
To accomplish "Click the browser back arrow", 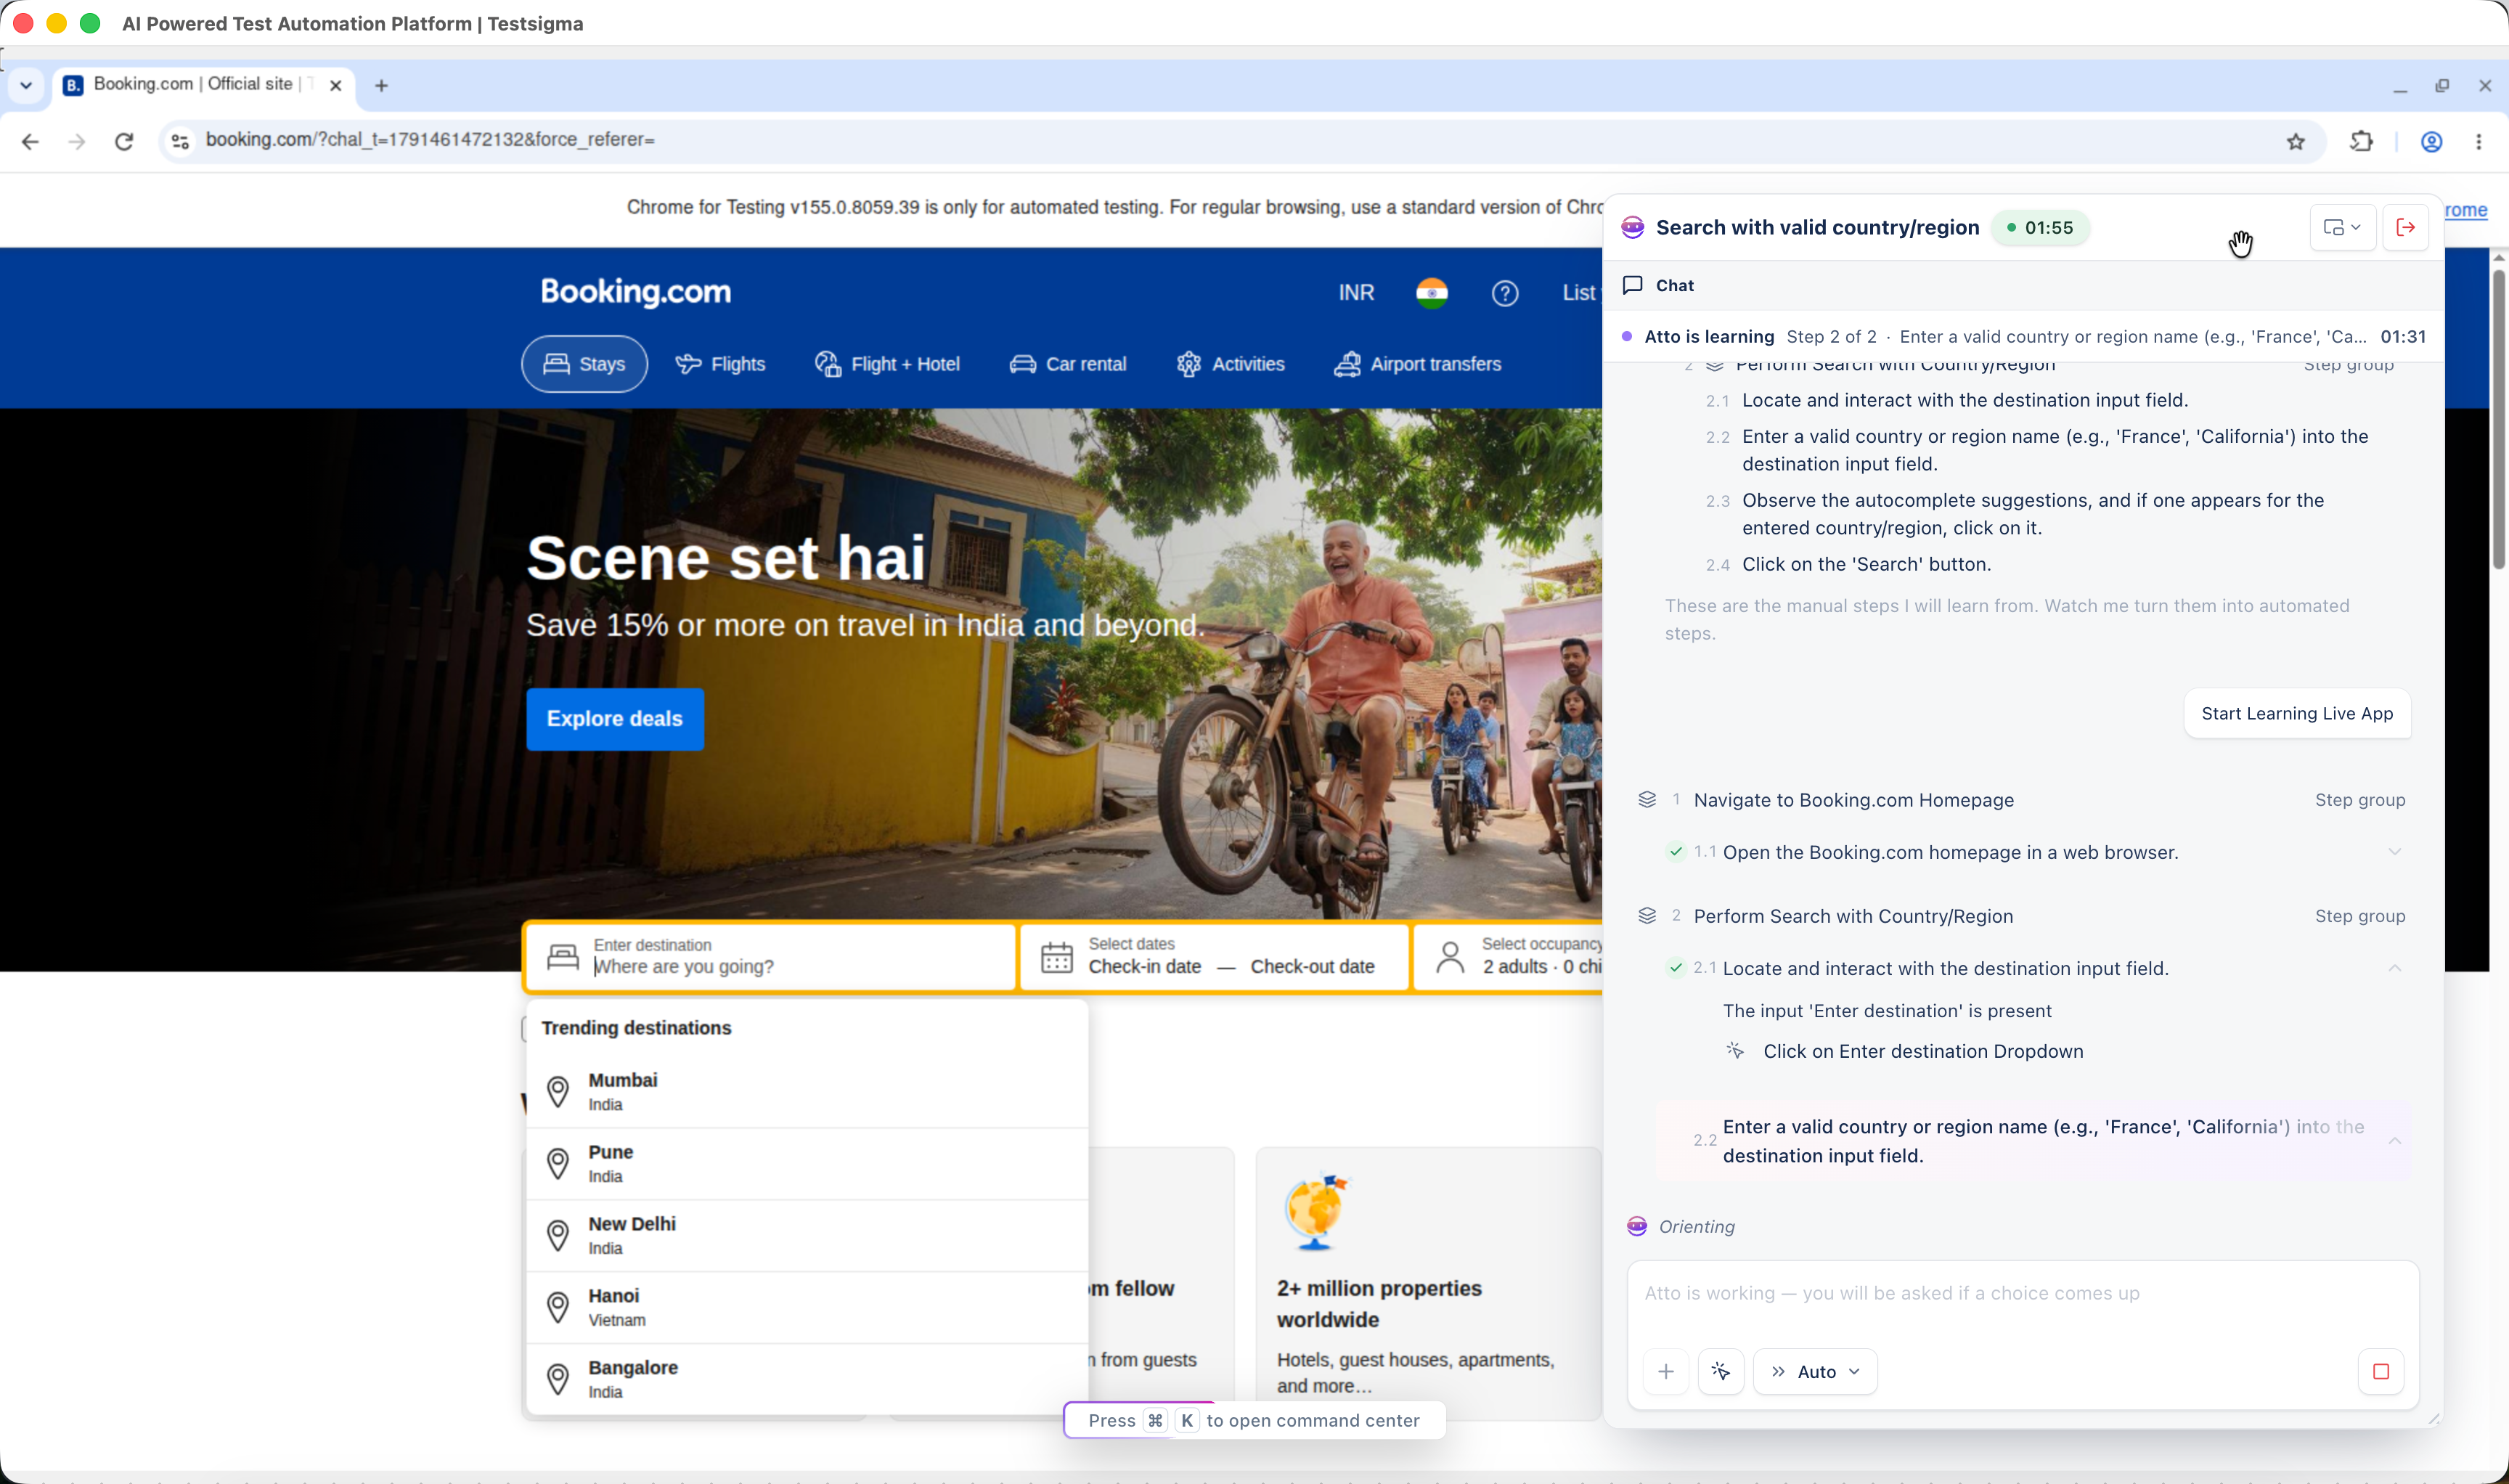I will 30,141.
